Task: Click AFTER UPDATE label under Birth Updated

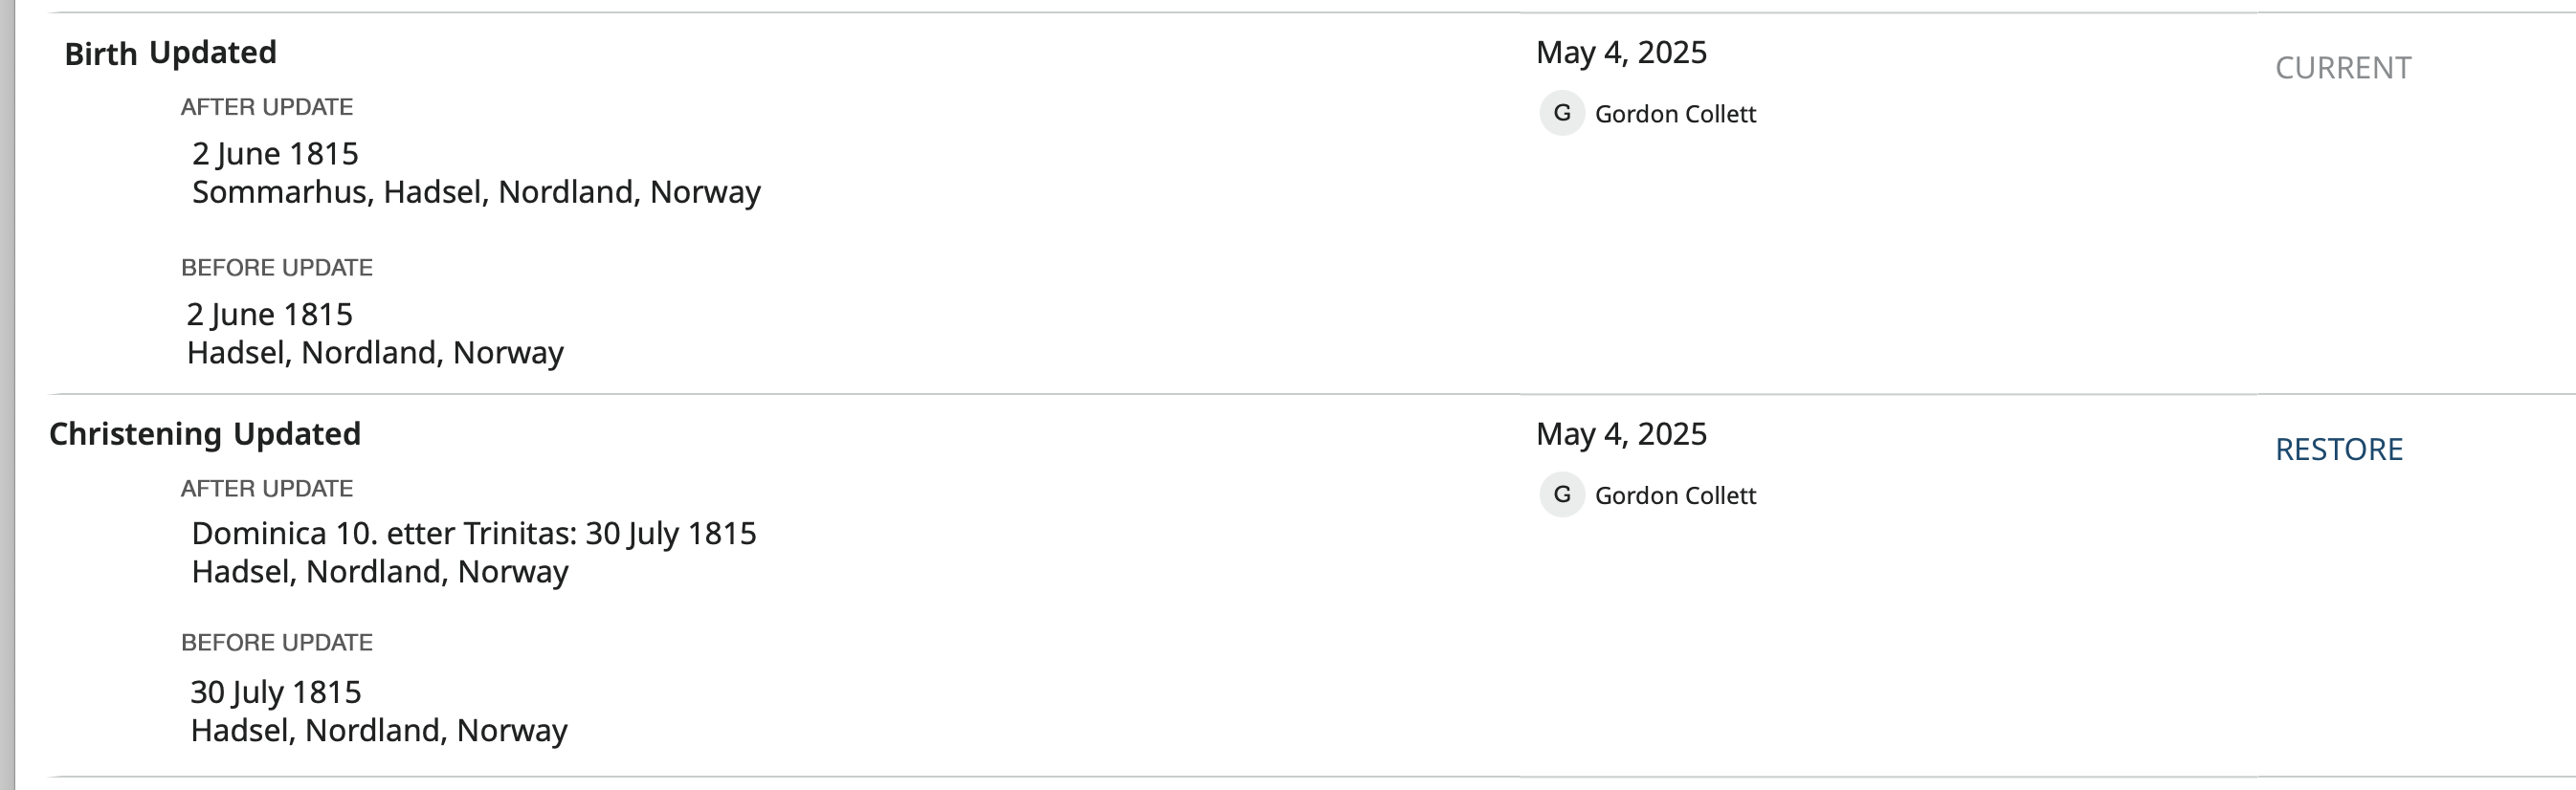Action: pos(267,107)
